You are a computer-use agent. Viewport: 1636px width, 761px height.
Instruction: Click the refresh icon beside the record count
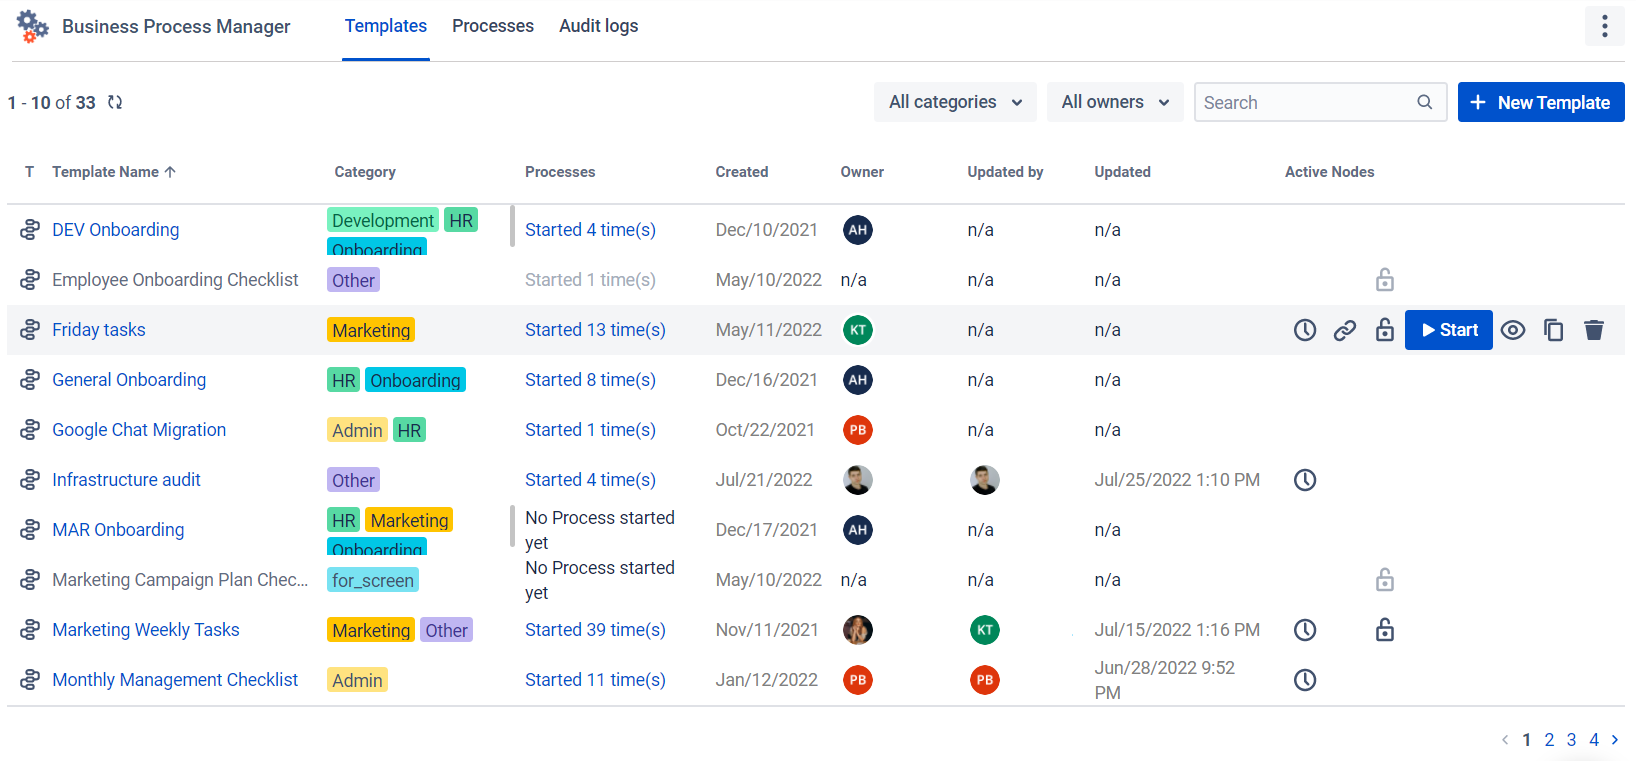[115, 102]
